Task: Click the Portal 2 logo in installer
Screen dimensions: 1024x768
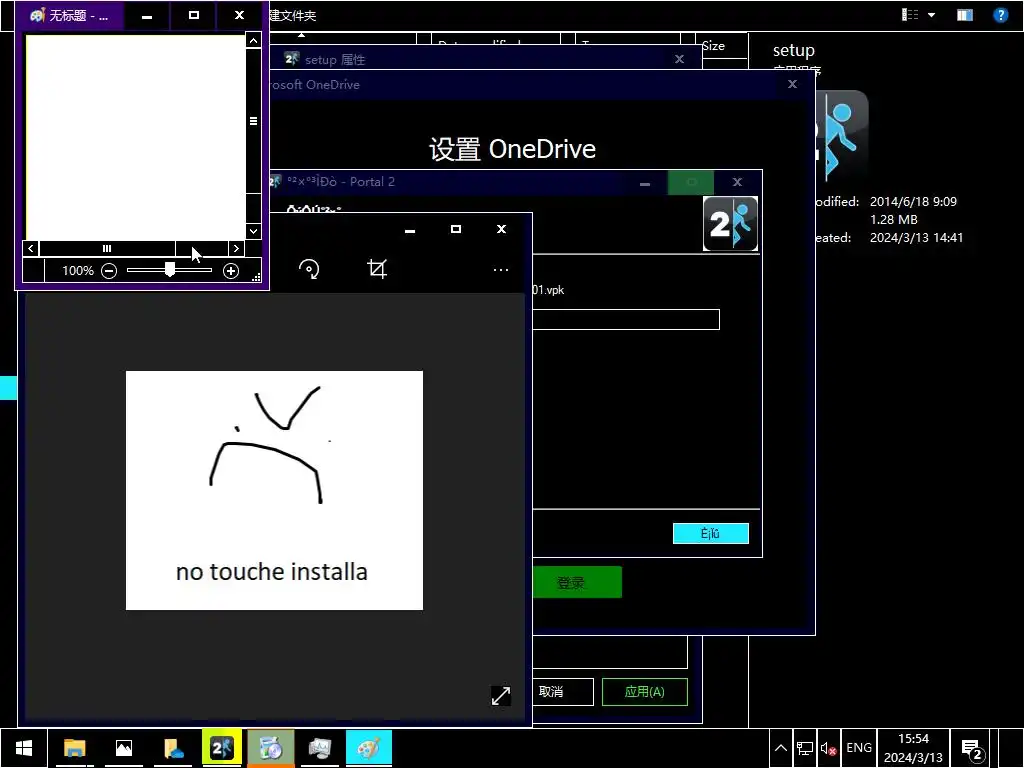Action: [x=730, y=224]
